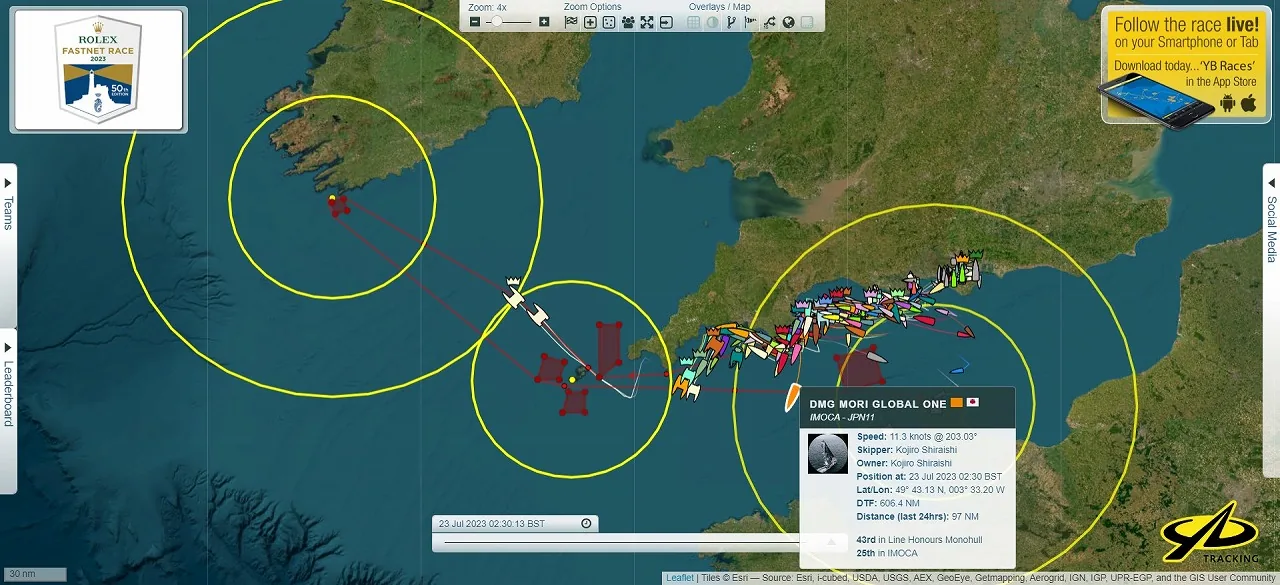This screenshot has width=1280, height=585.
Task: Click the timeline clock icon
Action: coord(586,523)
